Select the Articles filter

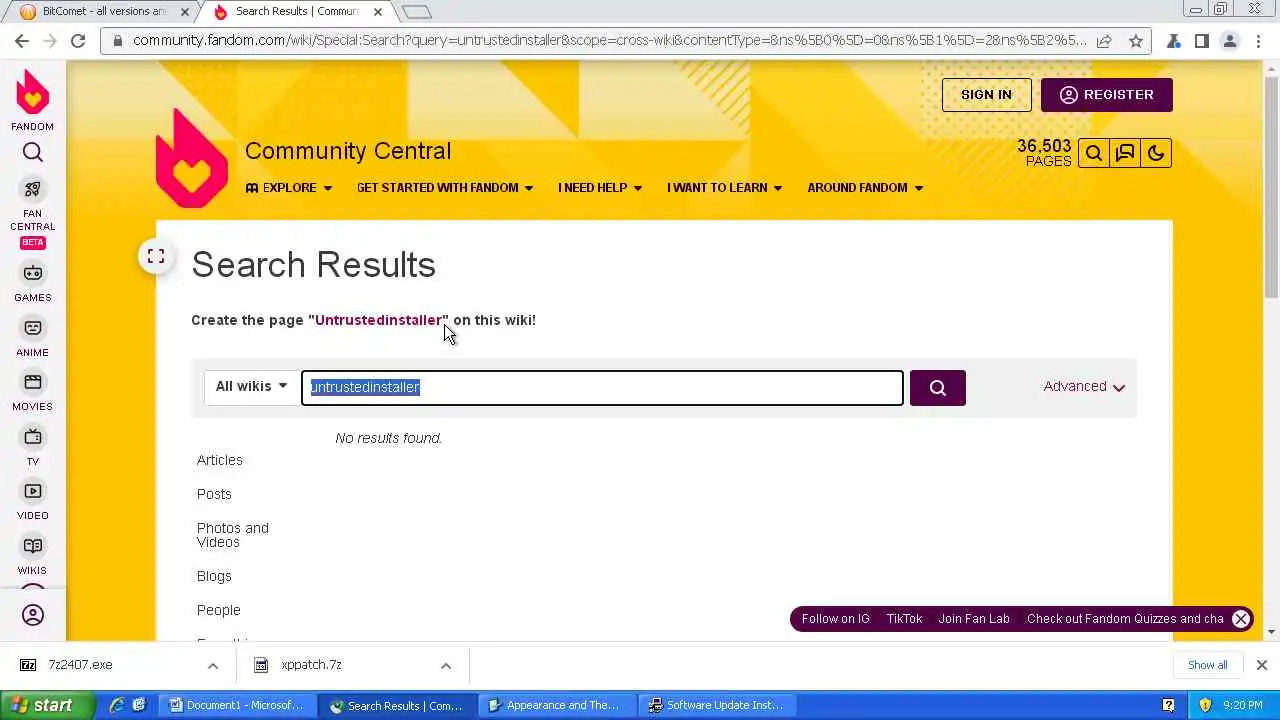point(220,460)
